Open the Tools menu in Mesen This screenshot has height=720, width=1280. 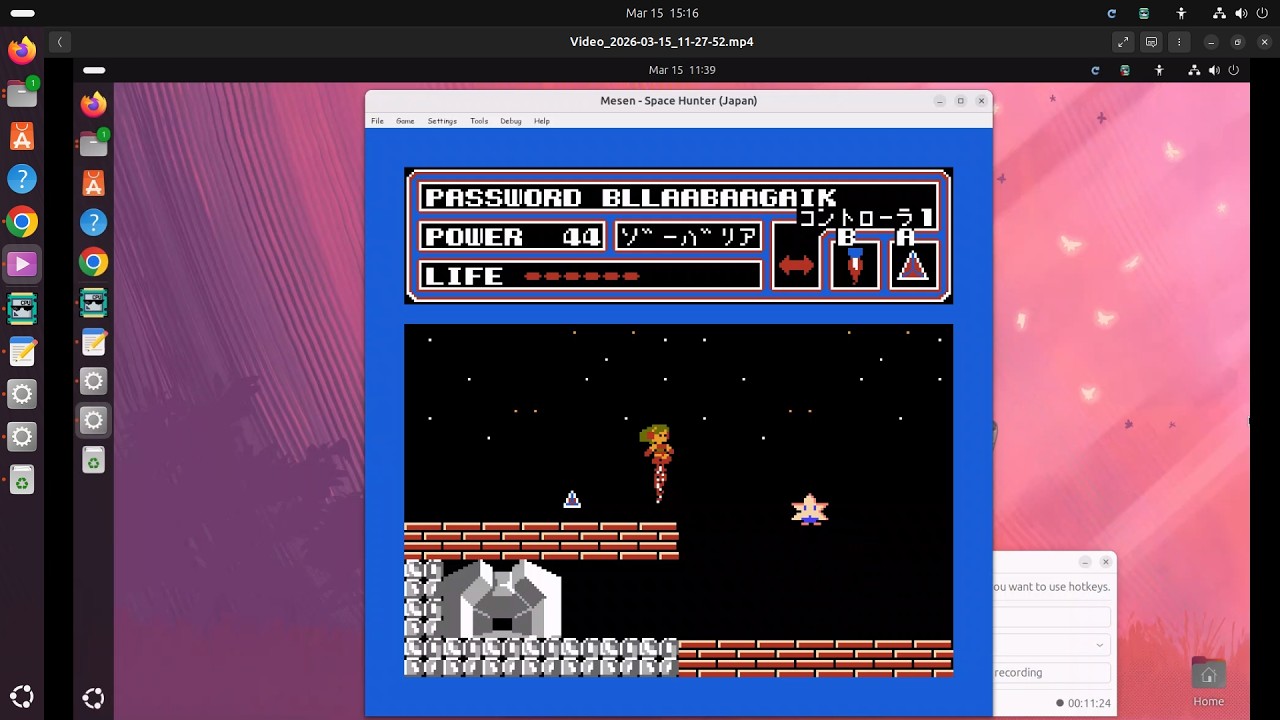[479, 121]
